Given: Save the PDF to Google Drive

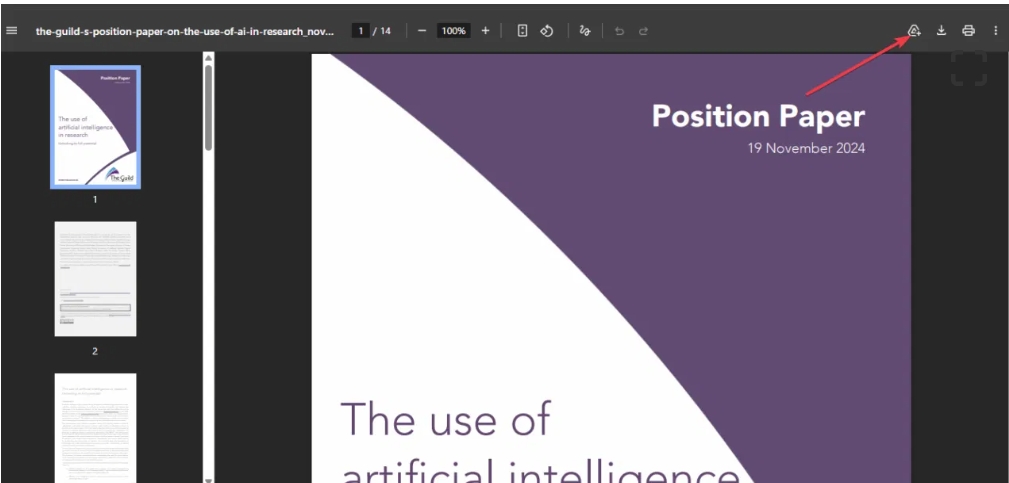Looking at the screenshot, I should [914, 31].
